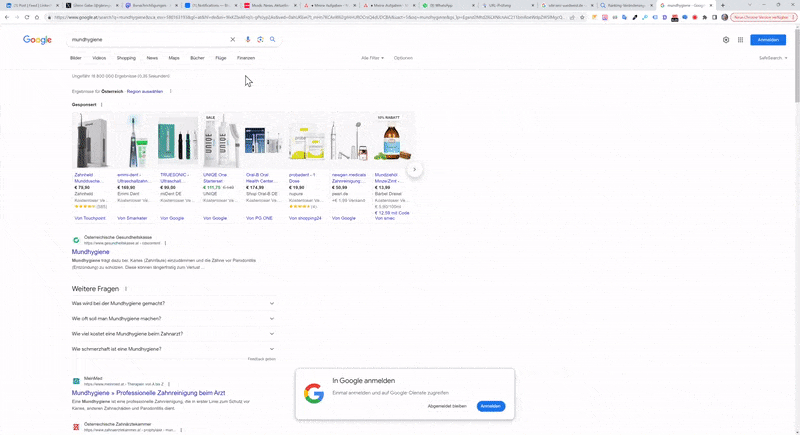Select the Videos search filter
The image size is (800, 435).
(99, 58)
